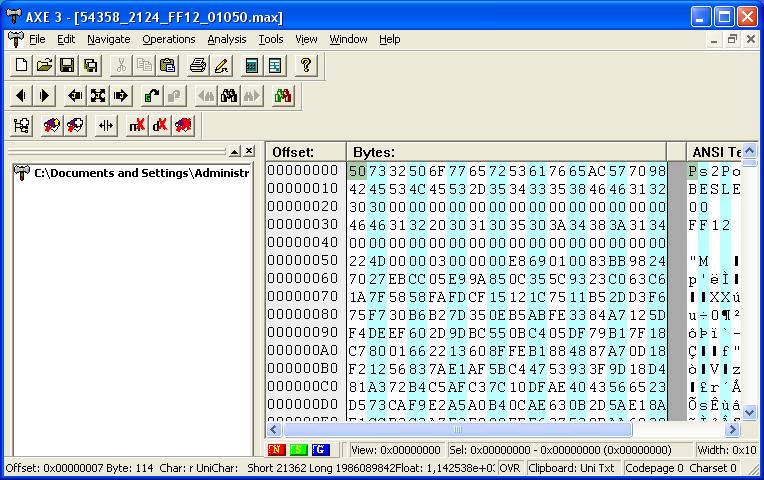The width and height of the screenshot is (764, 480).
Task: Close the left file tree pane
Action: pos(249,152)
